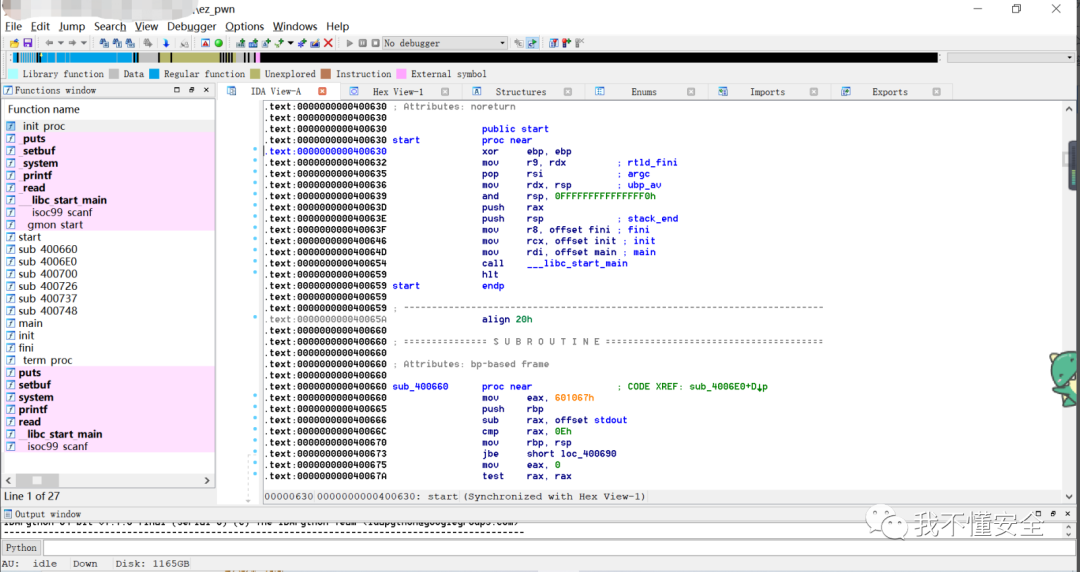Click the terminate process stop icon

(x=375, y=43)
